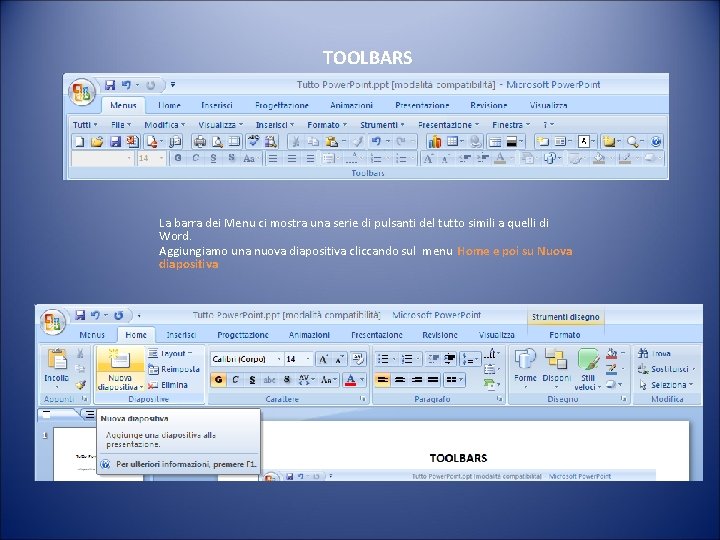
Task: Click the font color A icon in the classic toolbar
Action: [500, 158]
